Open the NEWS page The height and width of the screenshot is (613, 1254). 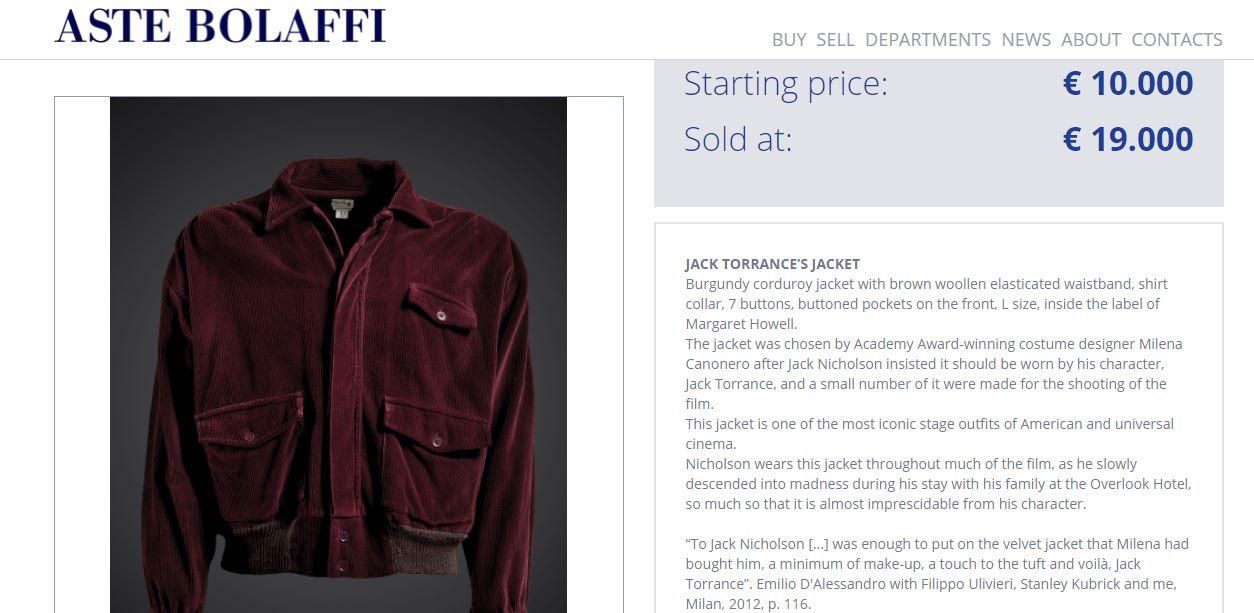point(1026,40)
